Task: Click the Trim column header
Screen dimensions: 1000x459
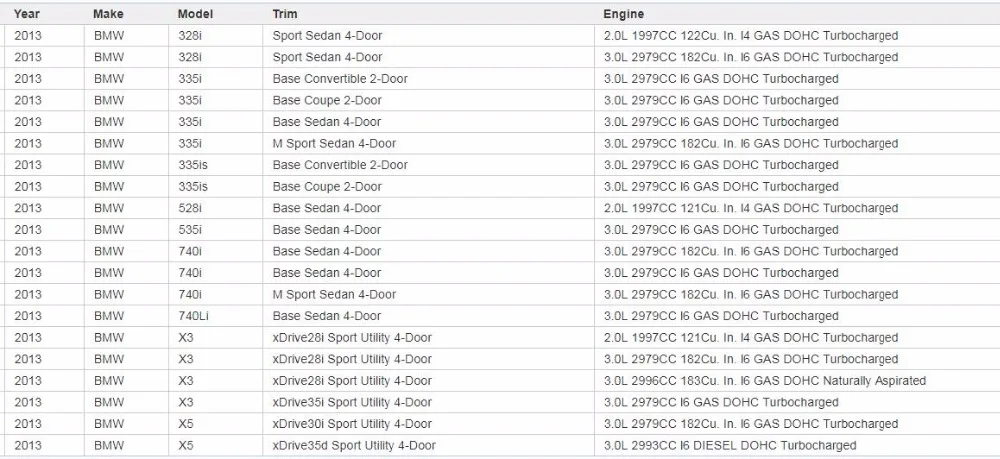Action: (x=285, y=13)
